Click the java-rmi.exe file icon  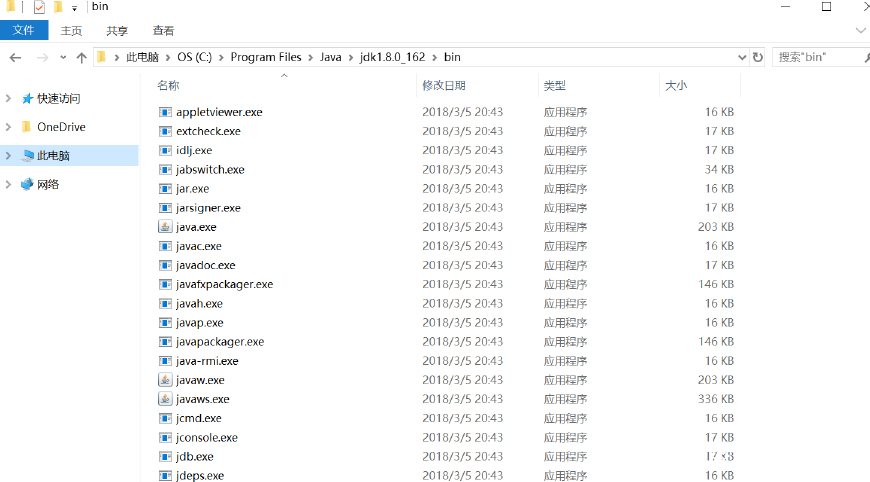click(x=165, y=361)
